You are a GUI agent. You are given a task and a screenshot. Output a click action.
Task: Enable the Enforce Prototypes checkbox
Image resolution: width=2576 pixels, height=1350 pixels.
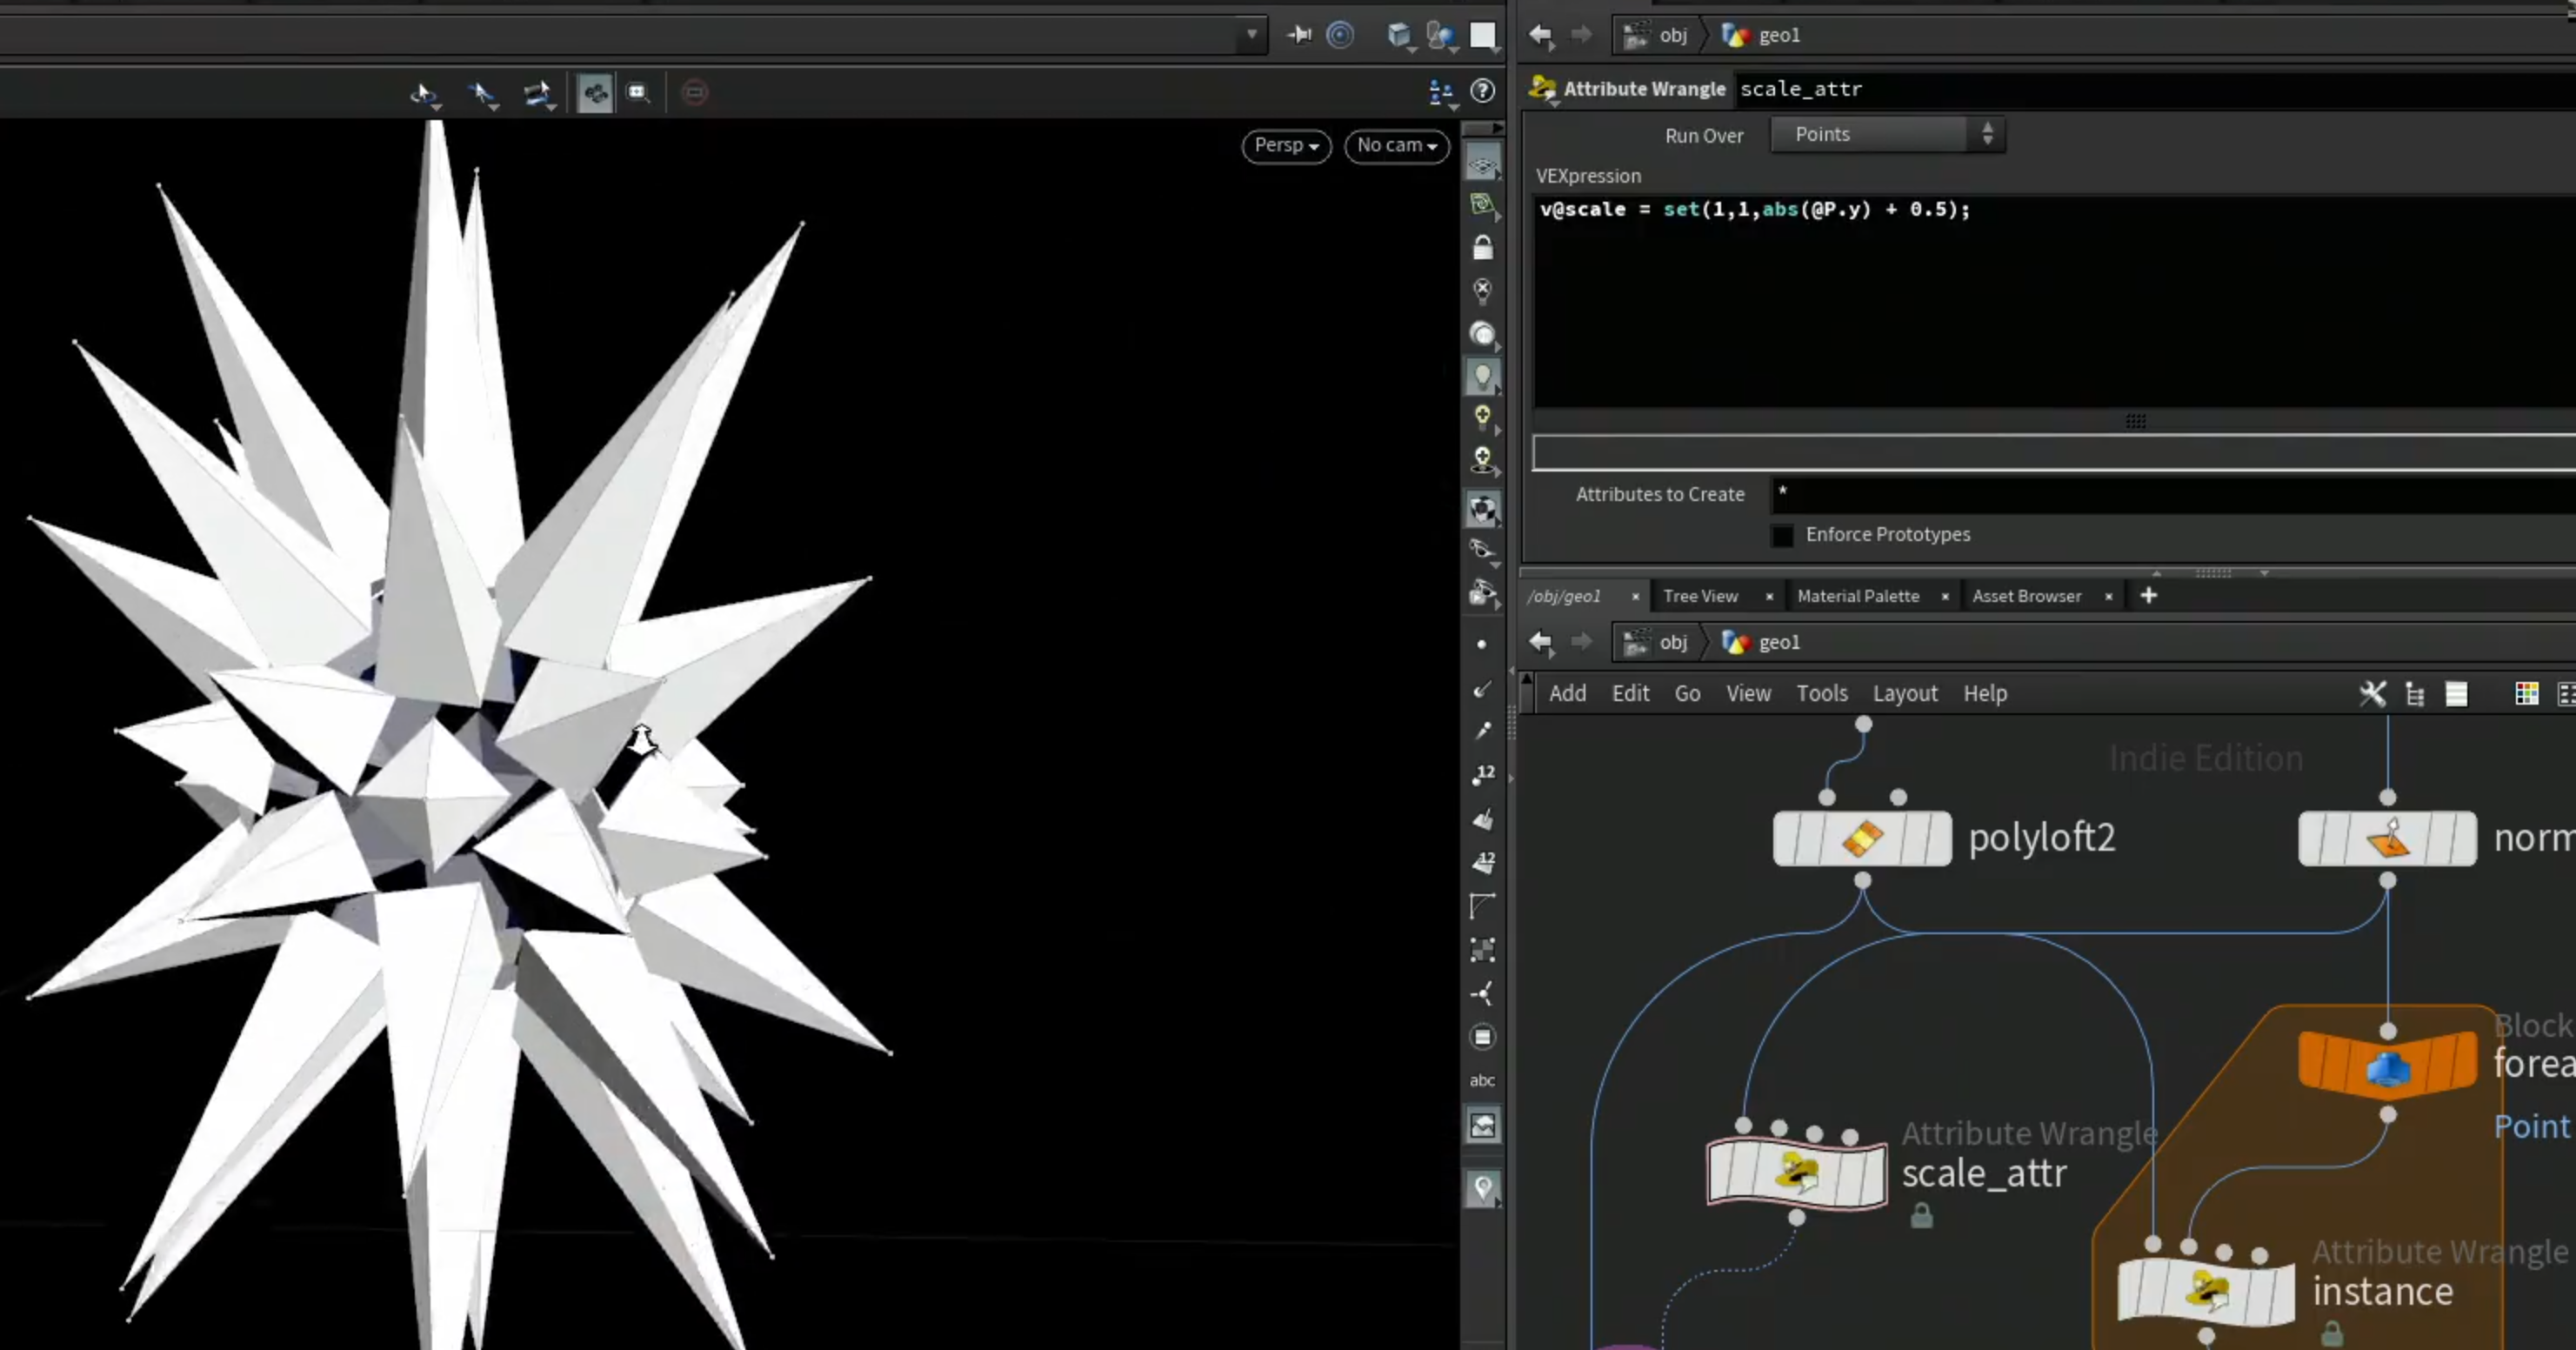(x=1782, y=535)
